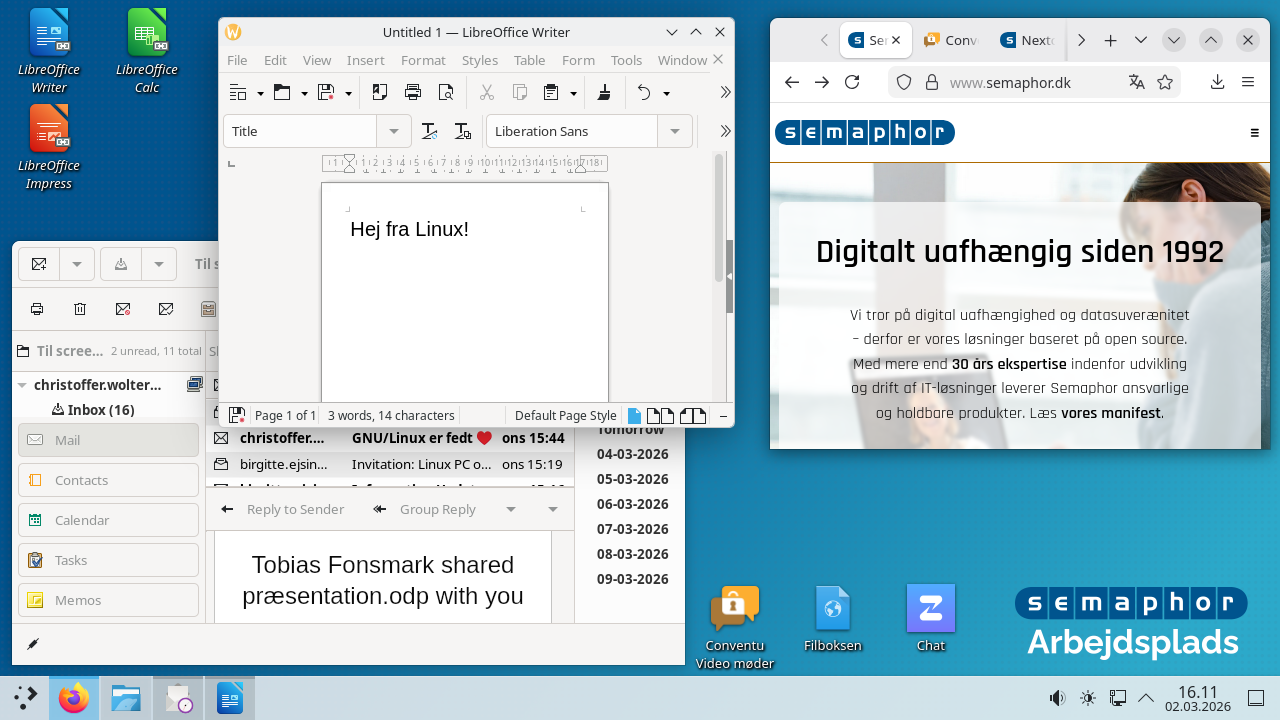Viewport: 1280px width, 720px height.
Task: Expand the Liberation Sans font name dropdown
Action: click(675, 131)
